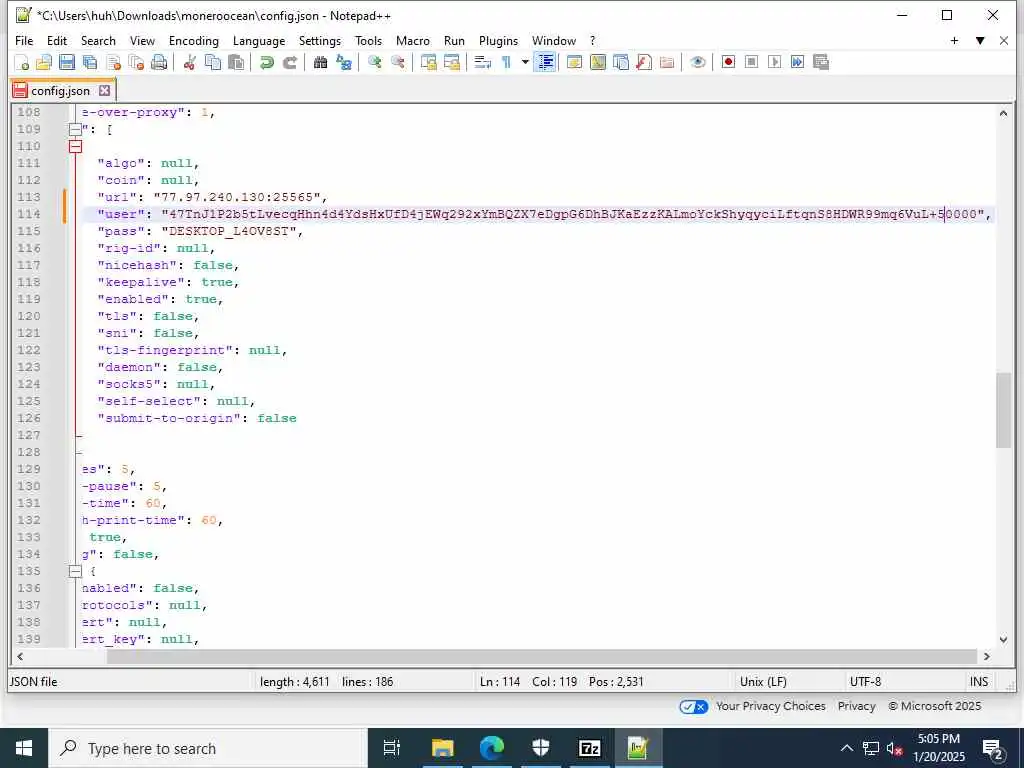The width and height of the screenshot is (1024, 768).
Task: Save the file with the Save icon
Action: (x=67, y=62)
